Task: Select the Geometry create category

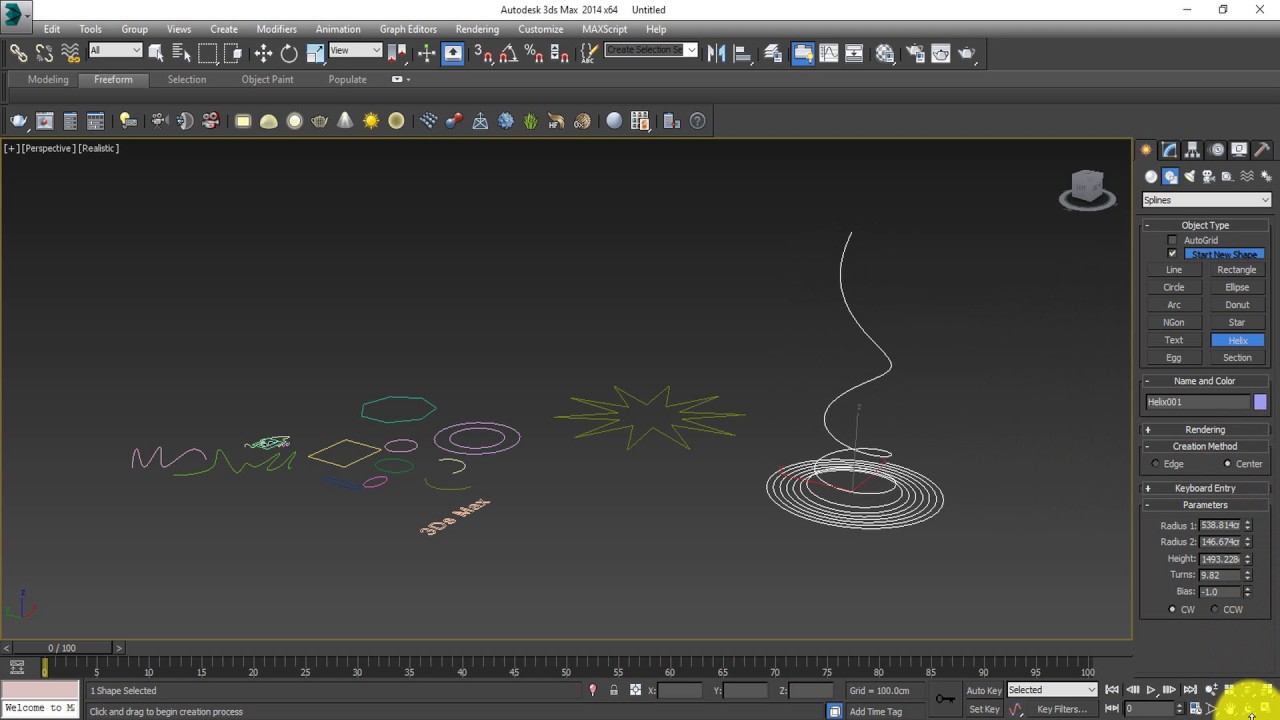Action: coord(1151,177)
